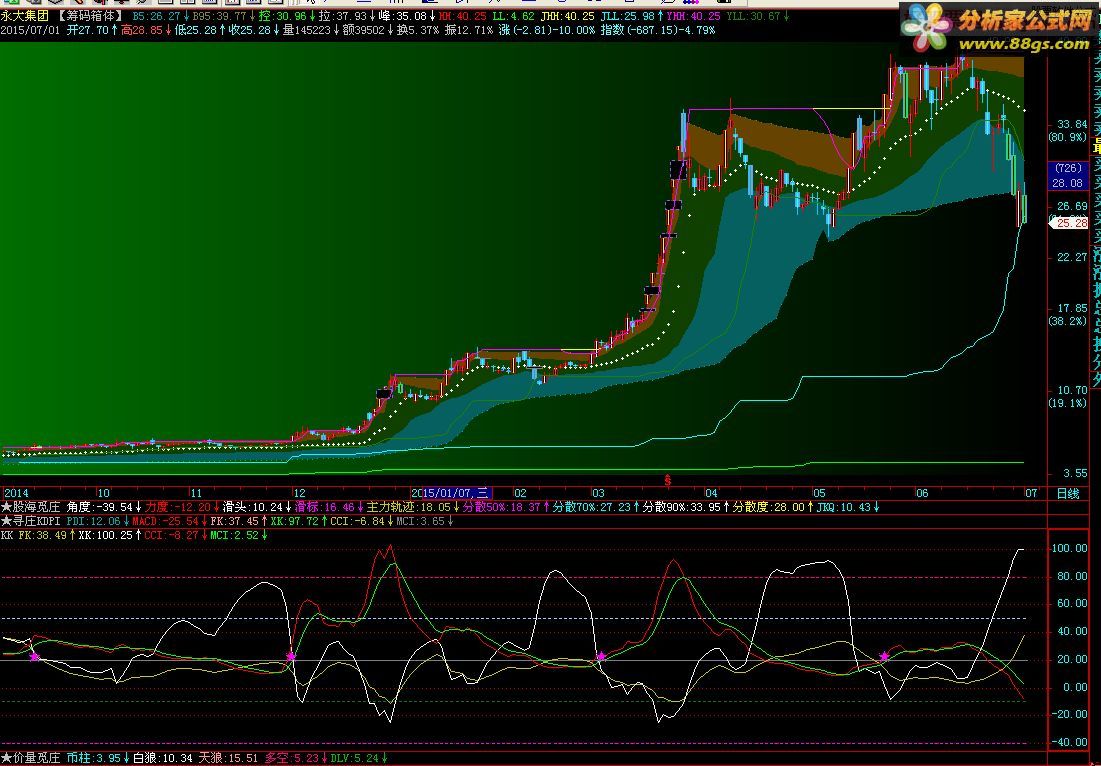Select the opening price 开27.70
1101x766 pixels.
(x=87, y=30)
